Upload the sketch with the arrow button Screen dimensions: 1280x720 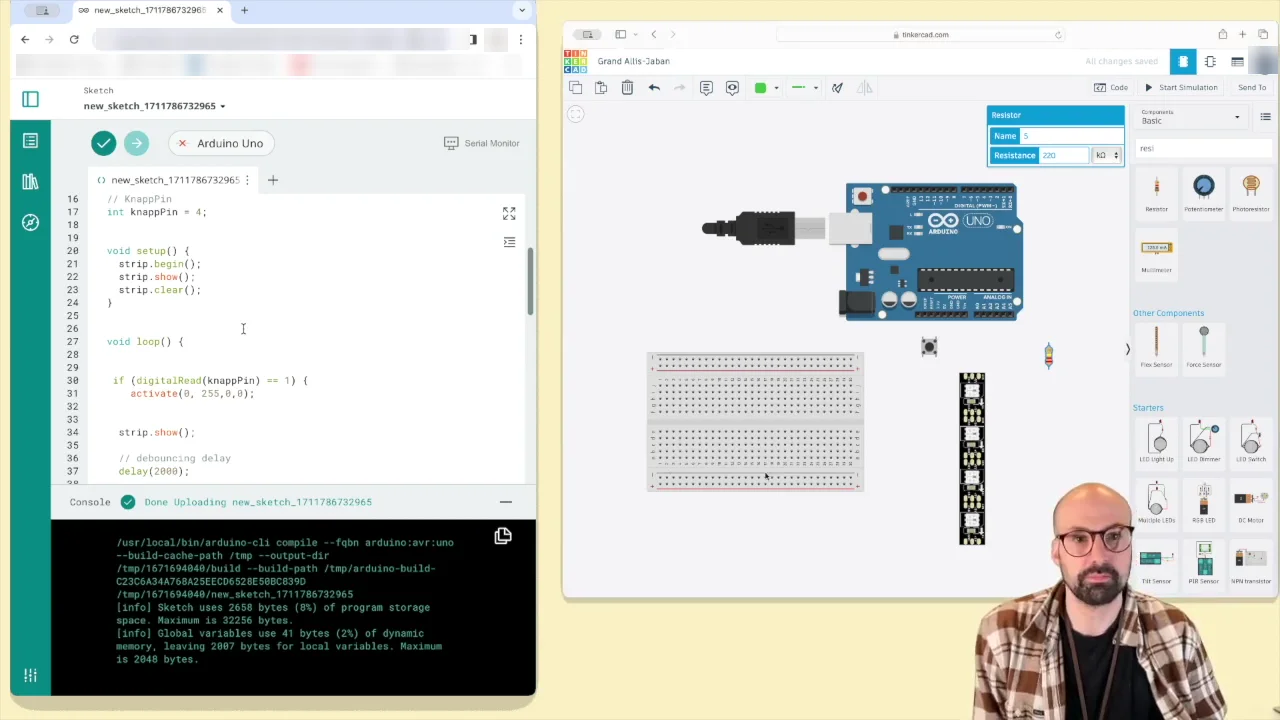(x=137, y=143)
